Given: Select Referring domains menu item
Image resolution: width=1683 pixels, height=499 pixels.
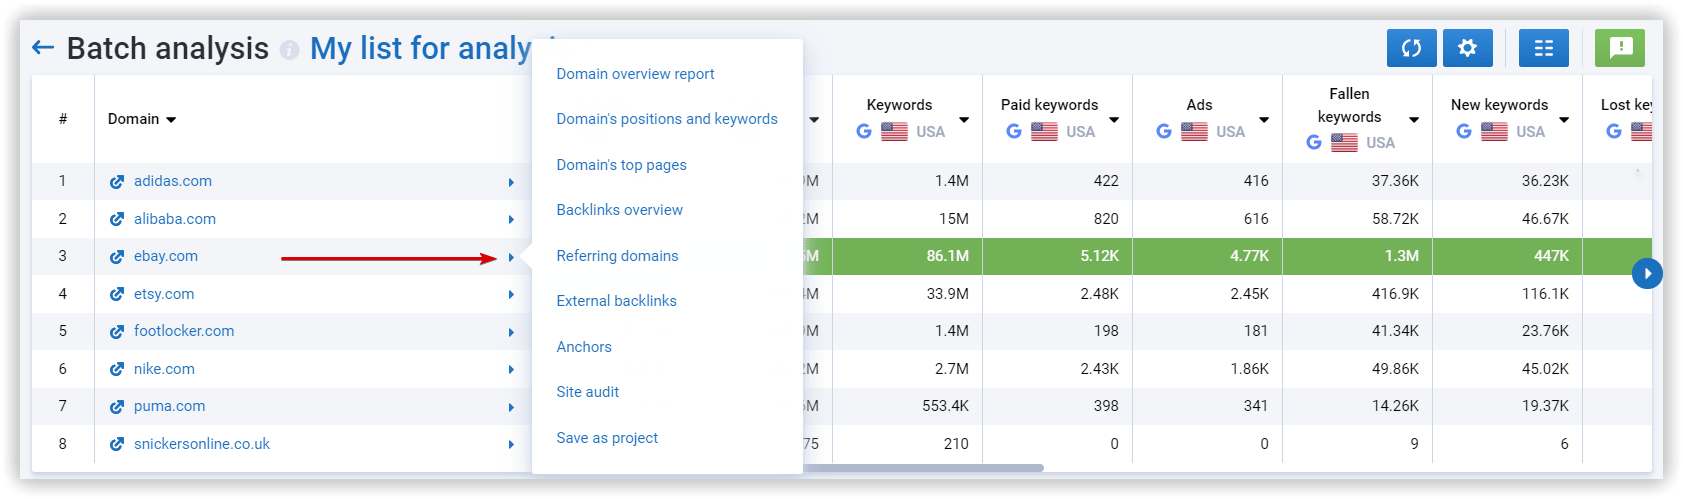Looking at the screenshot, I should [x=617, y=256].
